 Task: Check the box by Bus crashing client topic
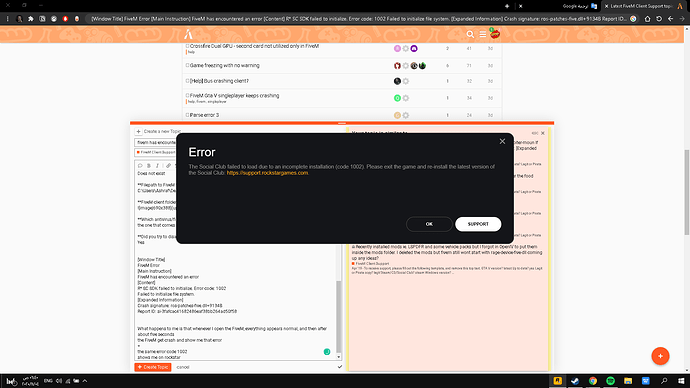(x=187, y=81)
